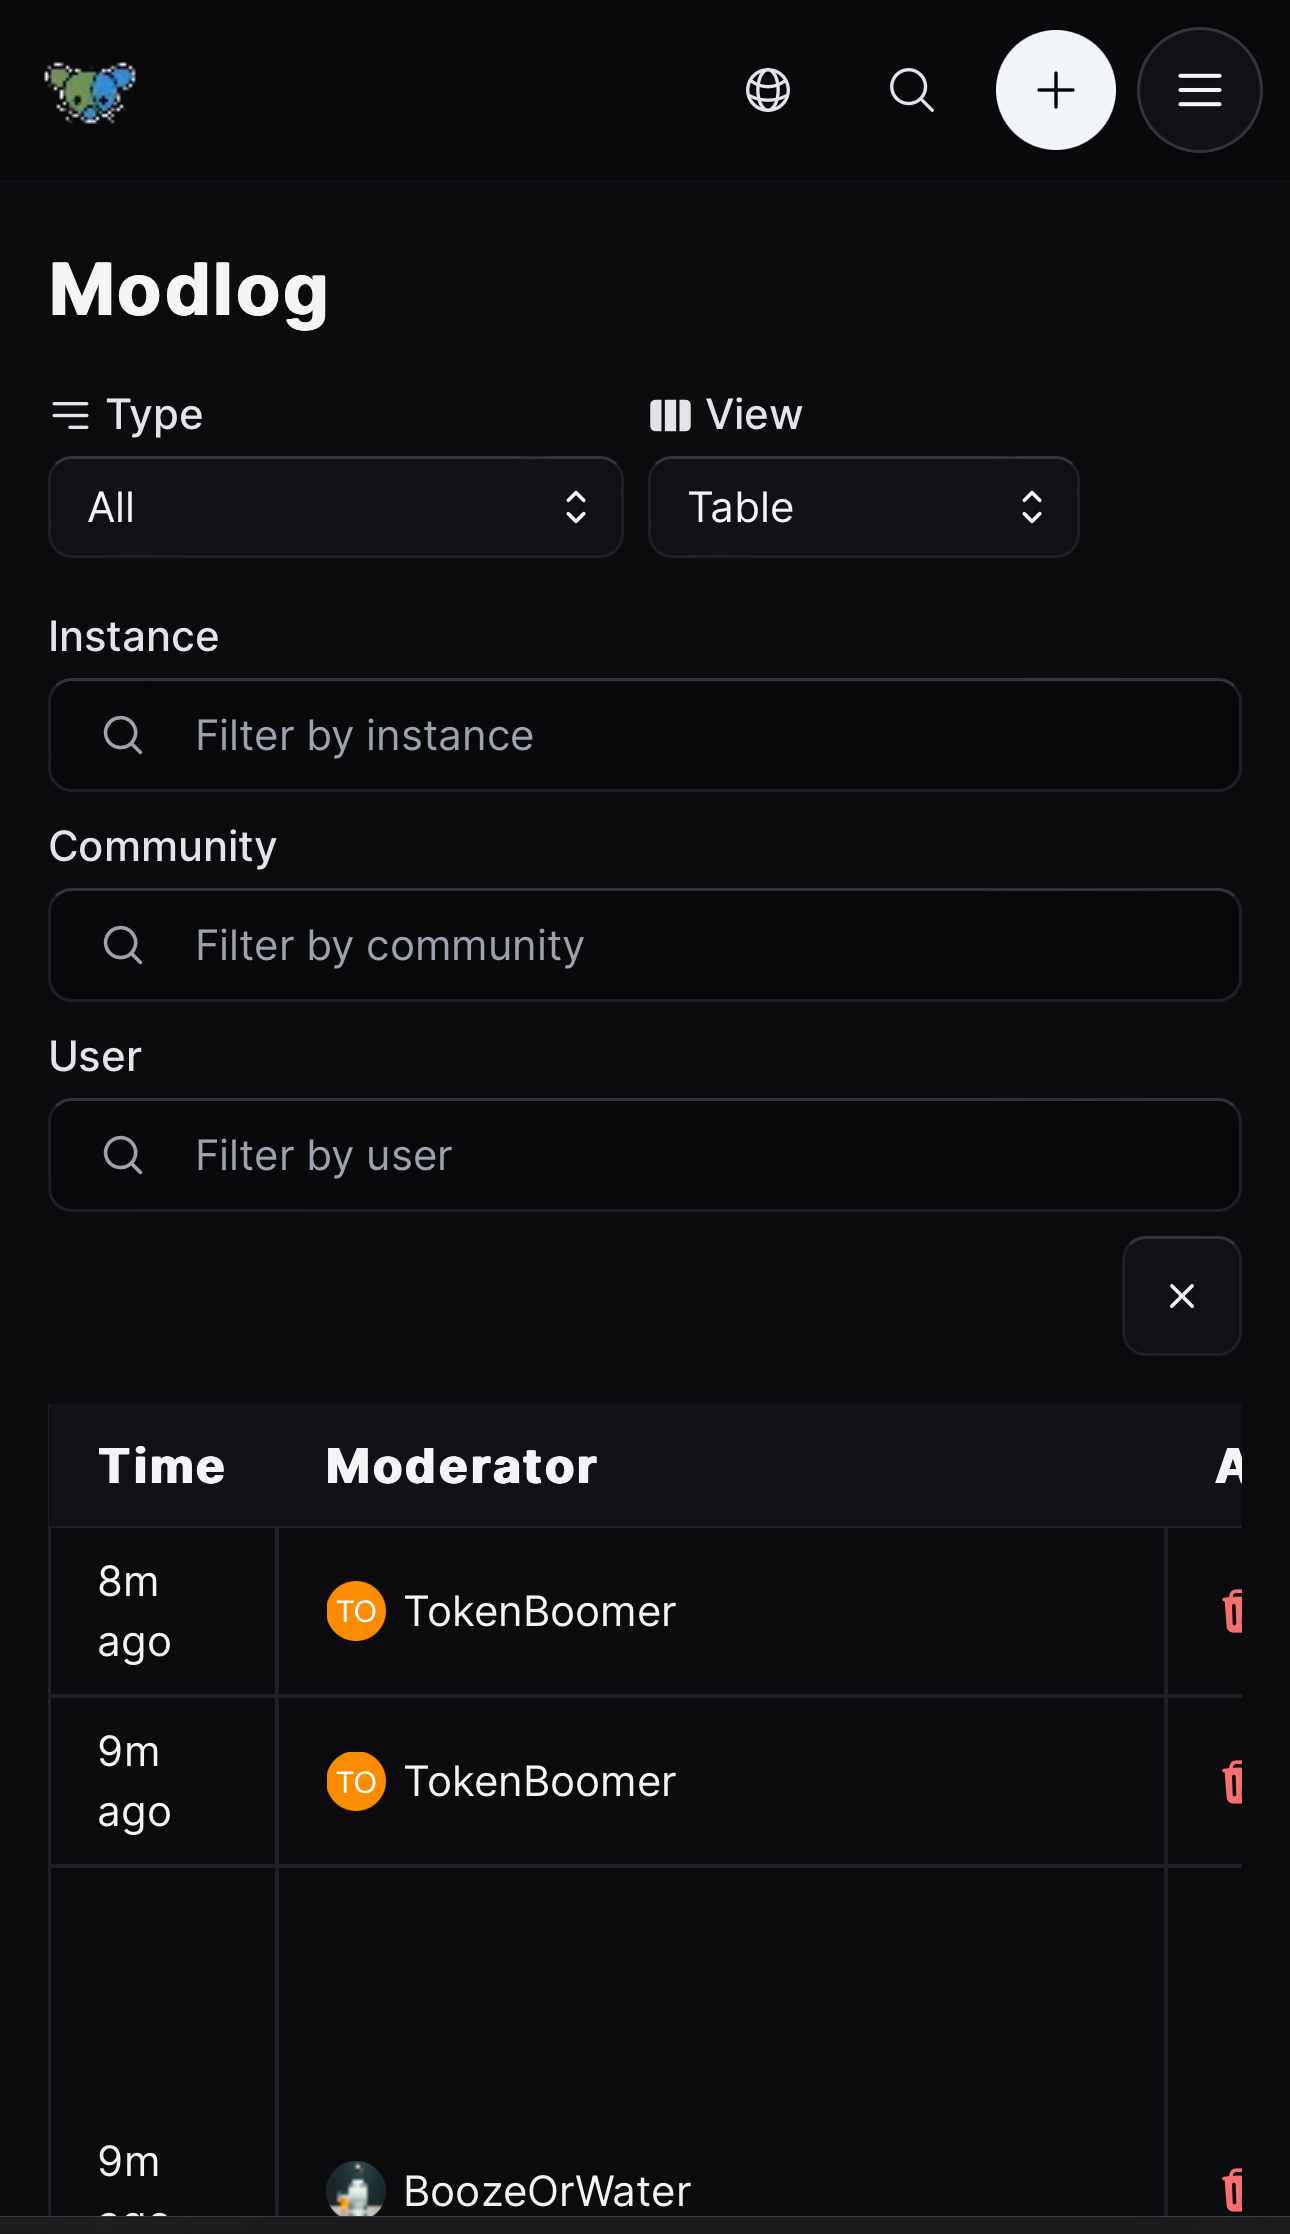This screenshot has width=1290, height=2234.
Task: Open search via magnifier icon in header
Action: coord(911,90)
